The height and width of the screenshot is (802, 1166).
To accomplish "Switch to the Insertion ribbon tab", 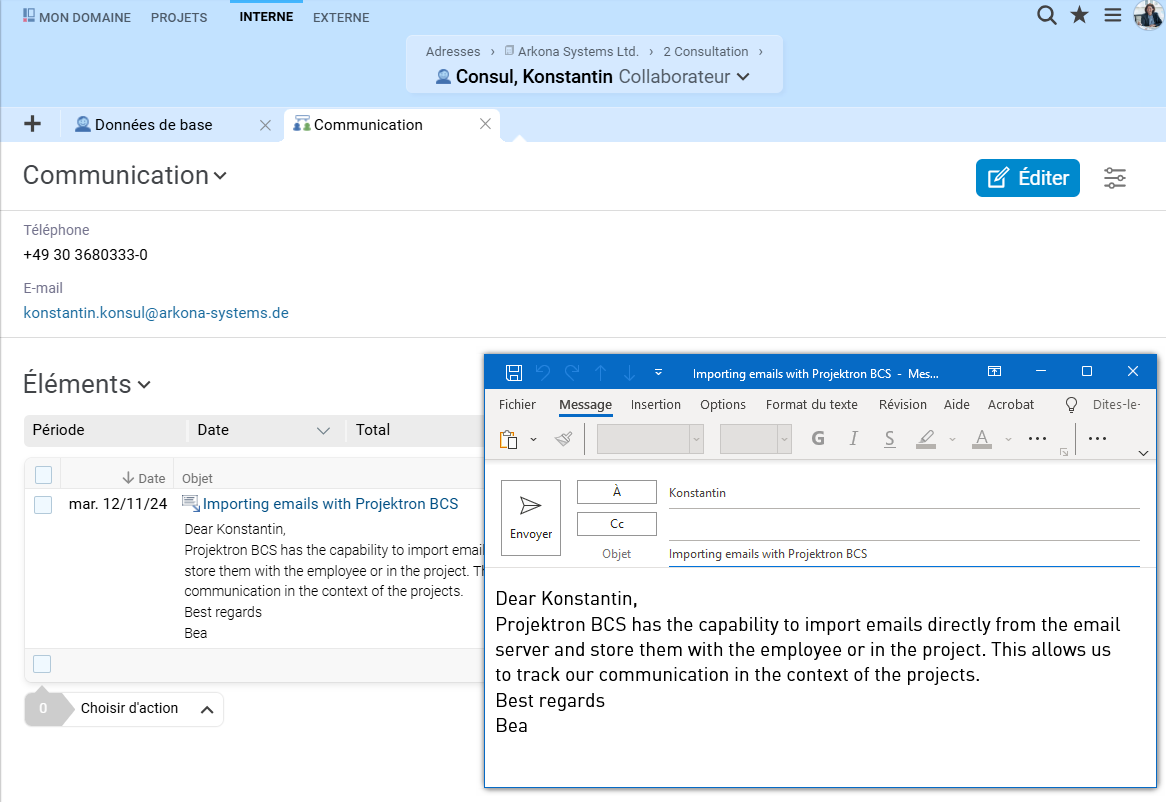I will [x=655, y=404].
